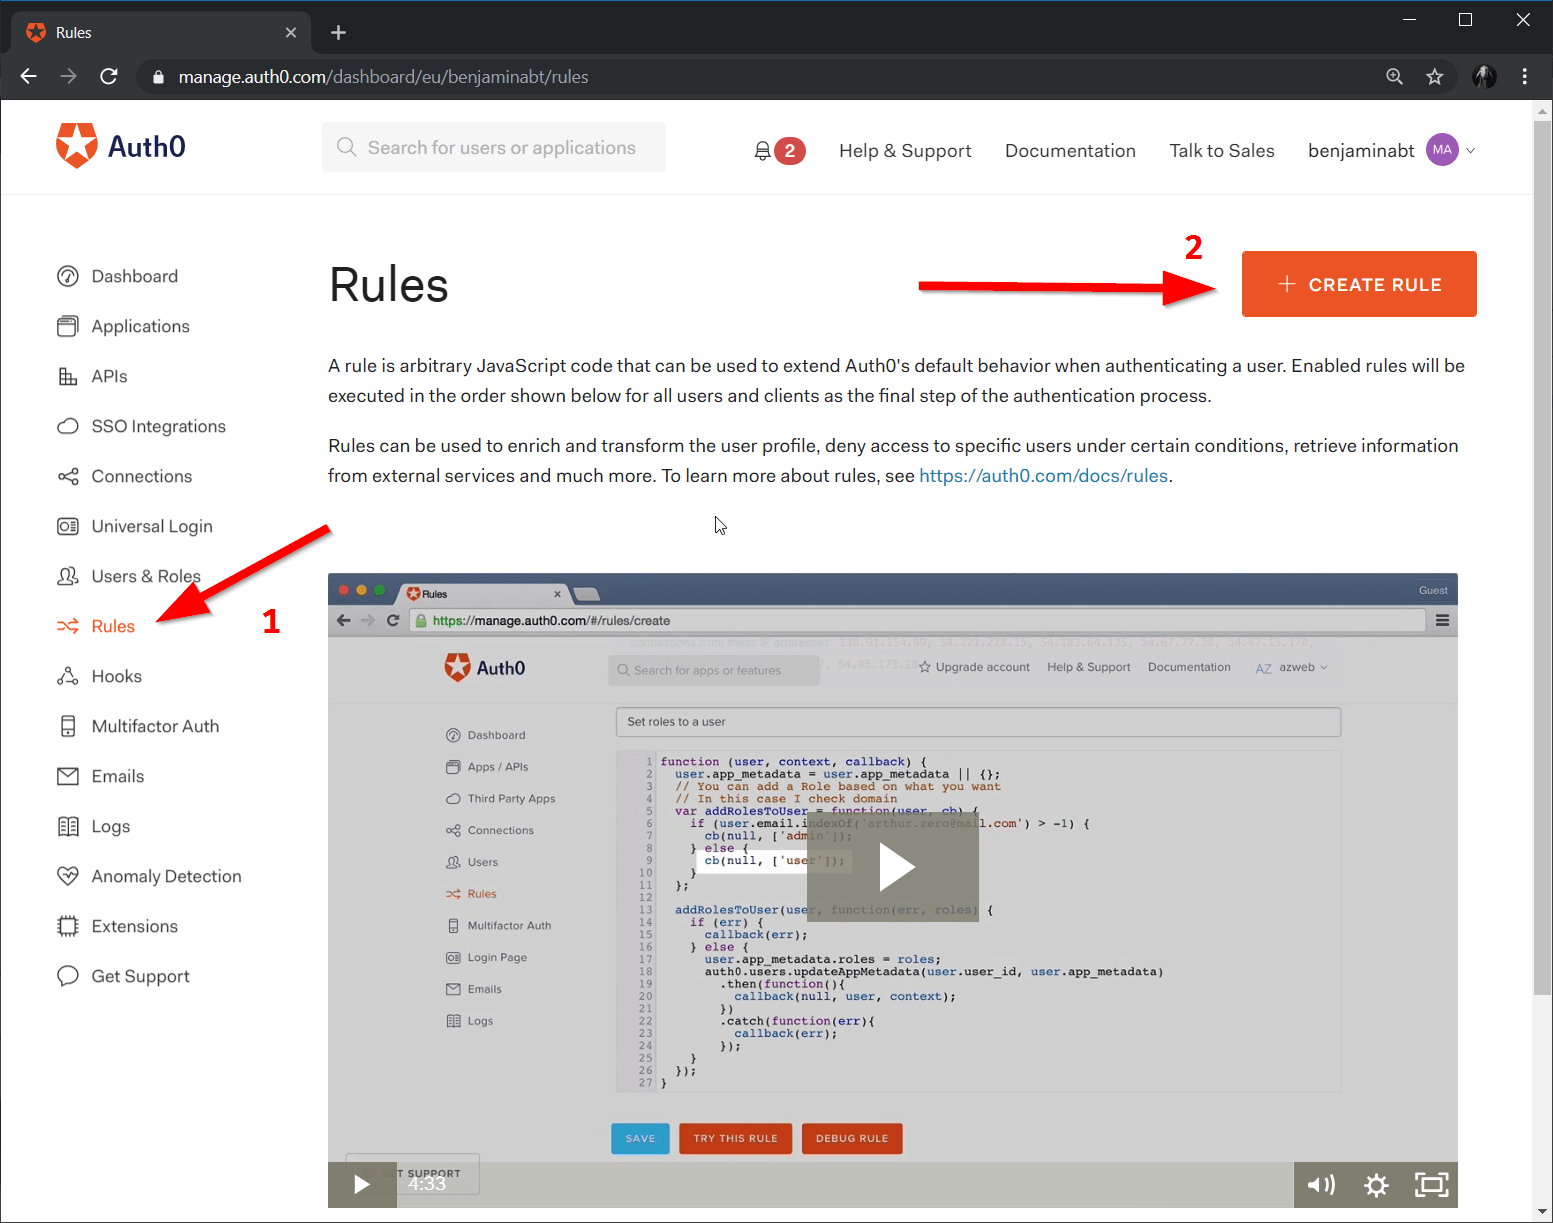The height and width of the screenshot is (1223, 1553).
Task: Open Help & Support from top navigation
Action: (x=904, y=150)
